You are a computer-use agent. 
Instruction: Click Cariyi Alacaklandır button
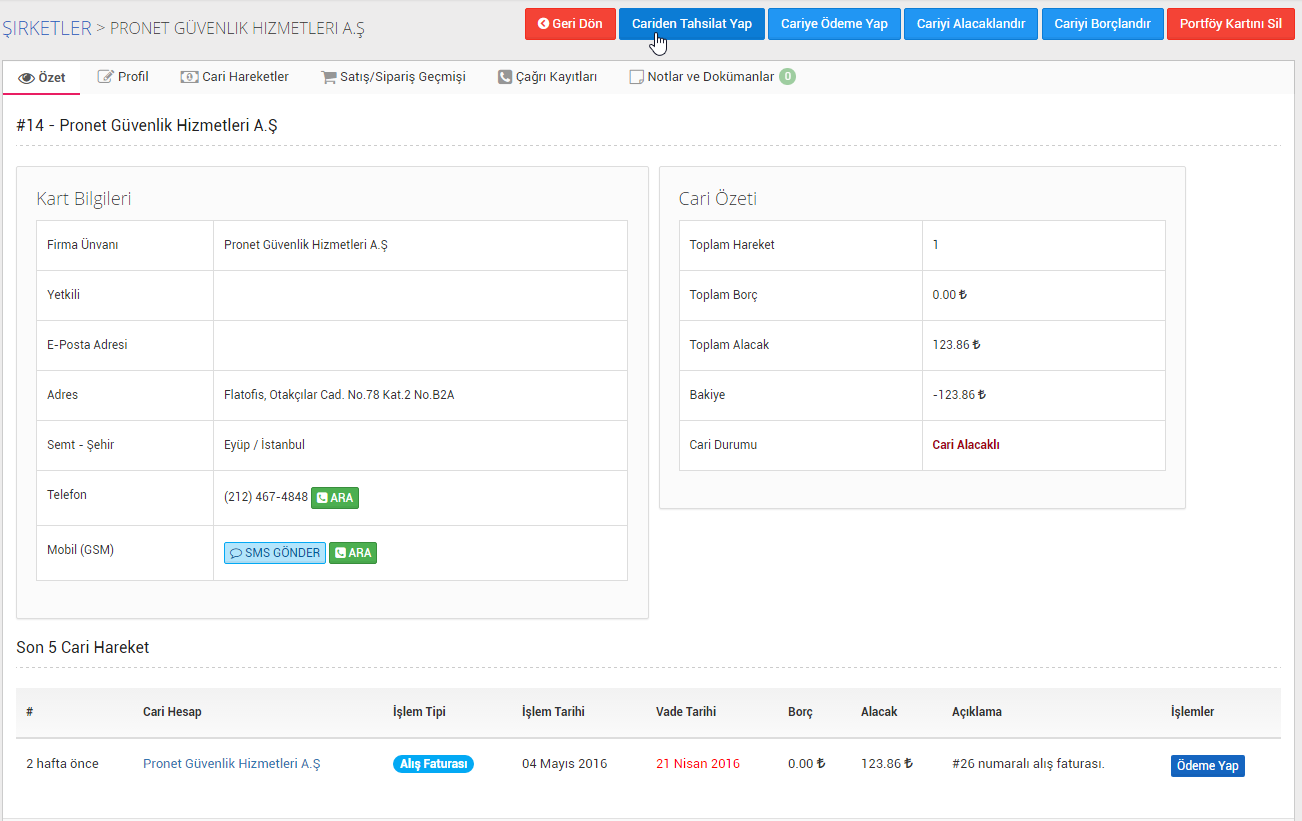pos(971,24)
